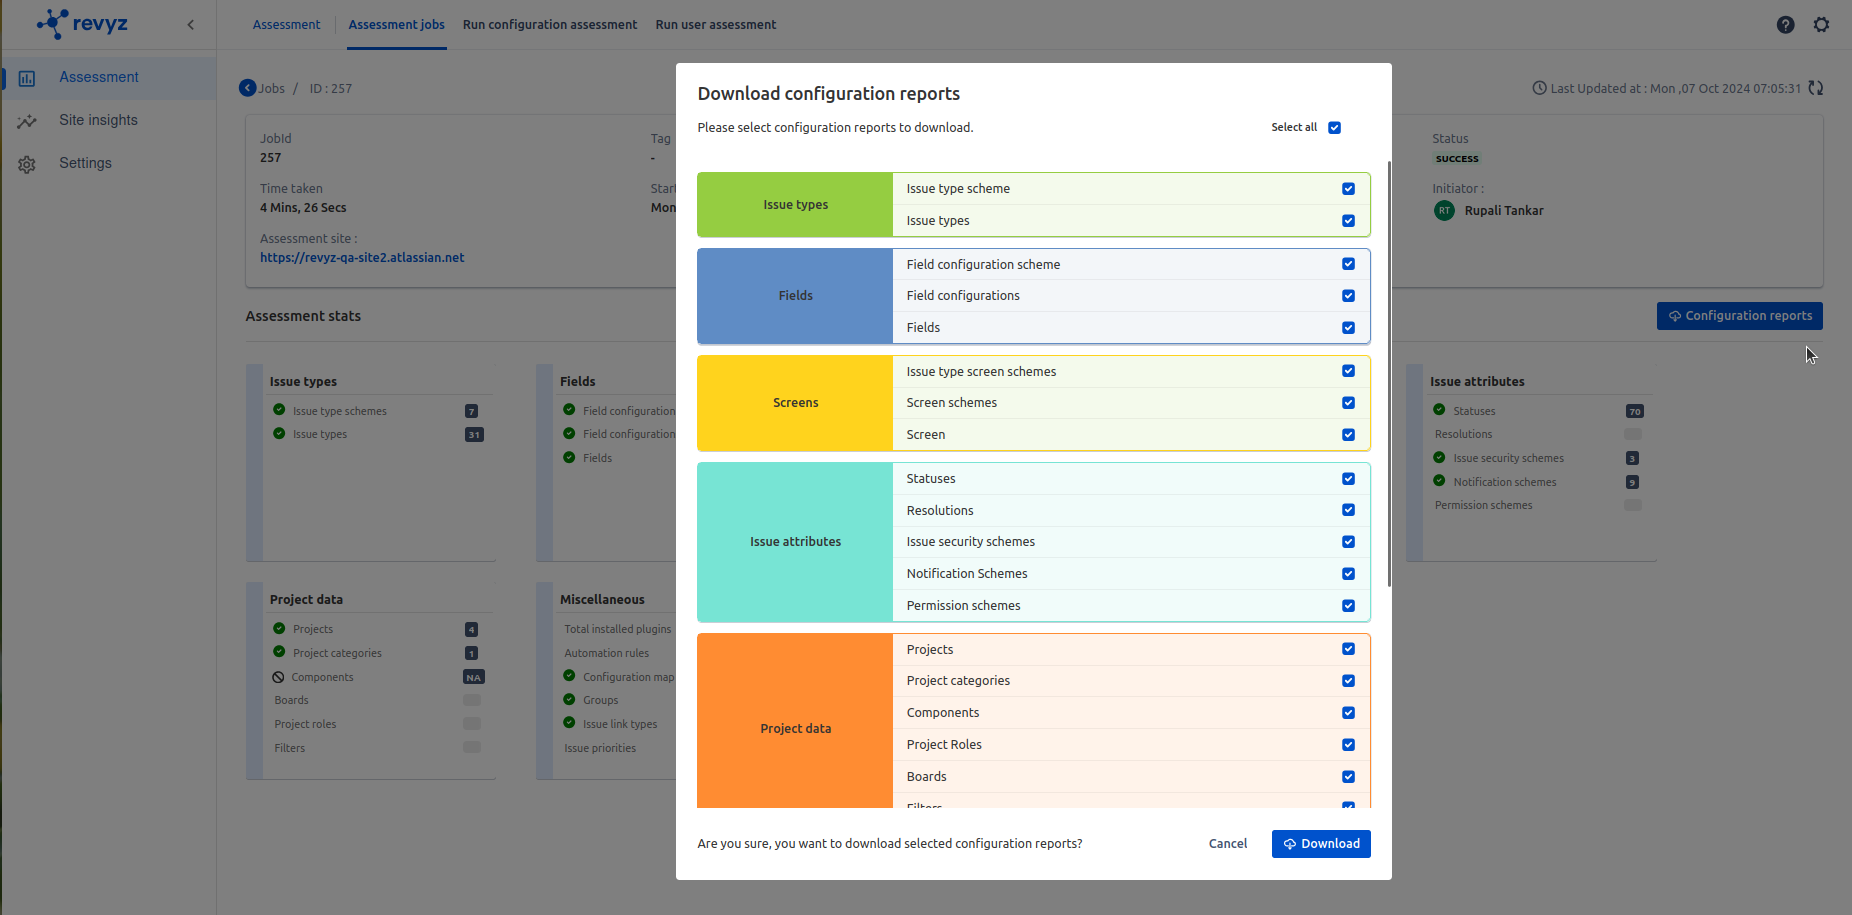Toggle Issue type screen schemes checkbox
Image resolution: width=1852 pixels, height=915 pixels.
coord(1348,371)
